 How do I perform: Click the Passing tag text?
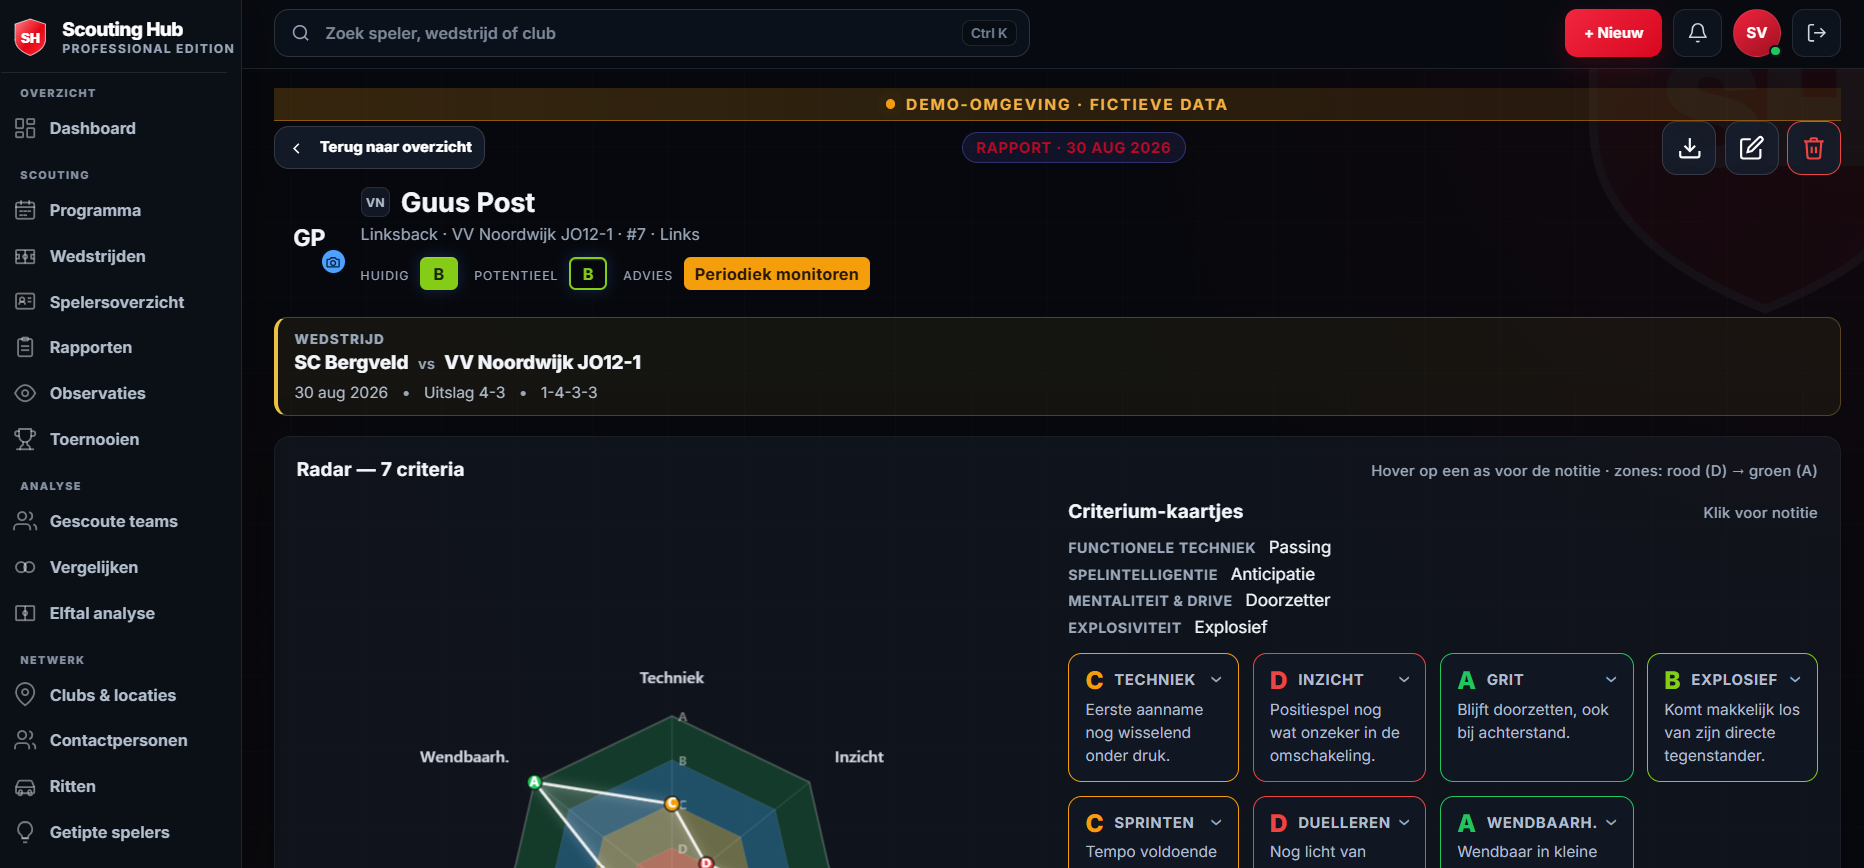tap(1300, 547)
